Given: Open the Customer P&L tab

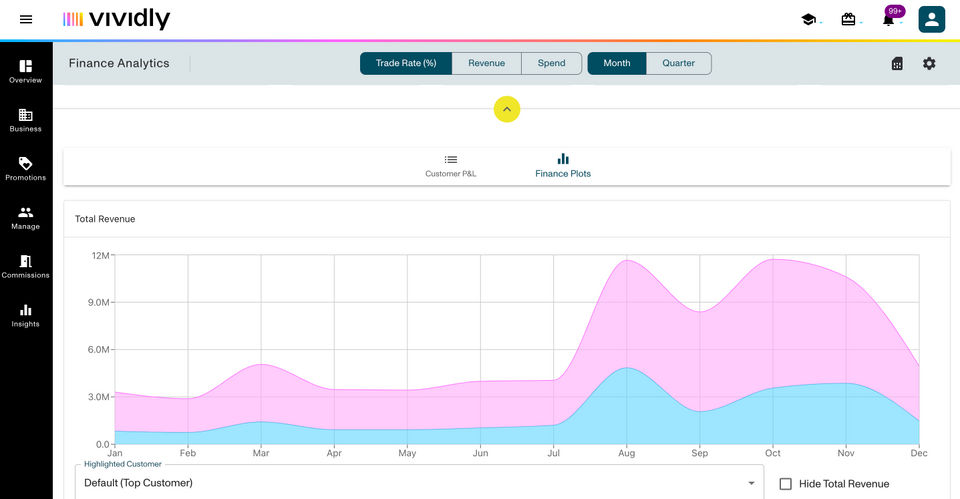Looking at the screenshot, I should (x=451, y=166).
